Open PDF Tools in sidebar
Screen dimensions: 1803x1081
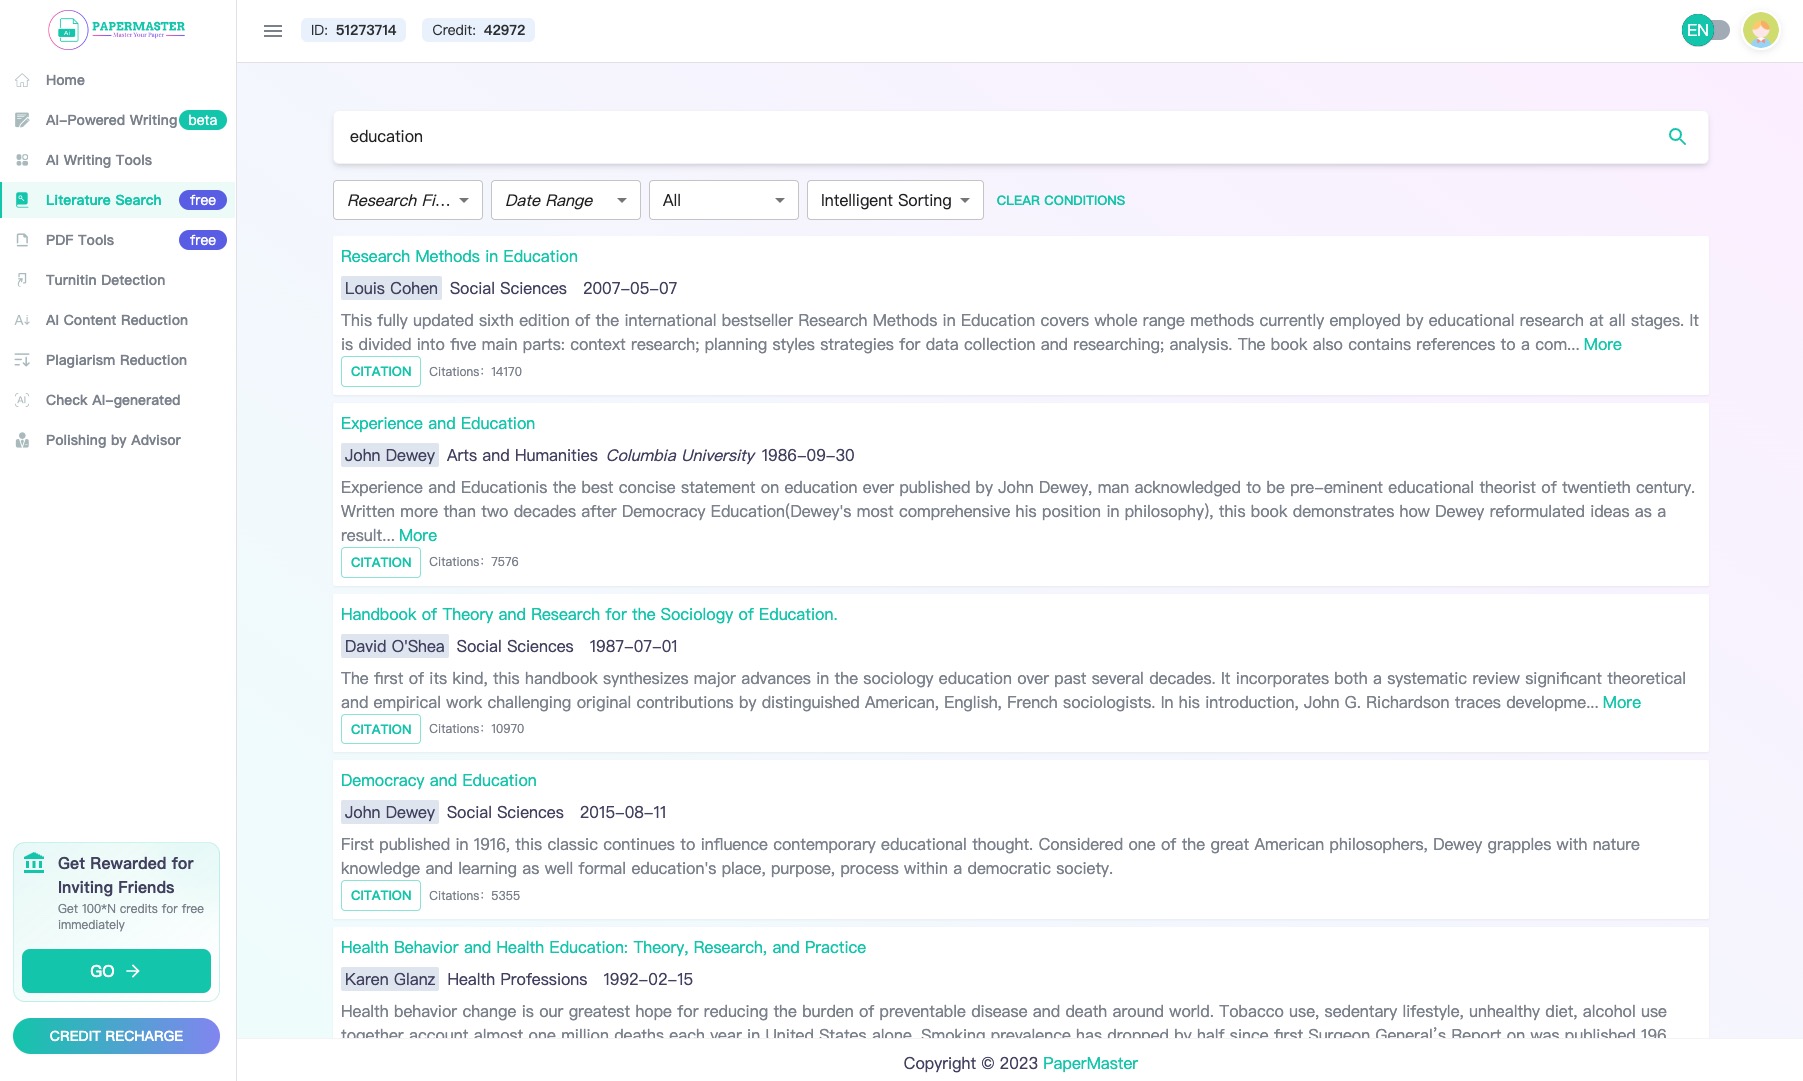pos(80,240)
